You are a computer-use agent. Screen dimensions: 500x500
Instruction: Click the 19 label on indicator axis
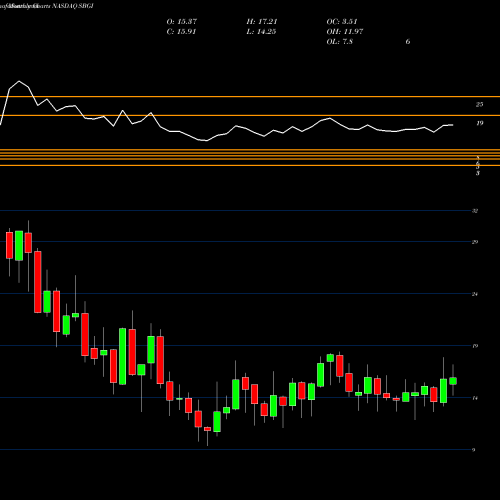tap(479, 123)
